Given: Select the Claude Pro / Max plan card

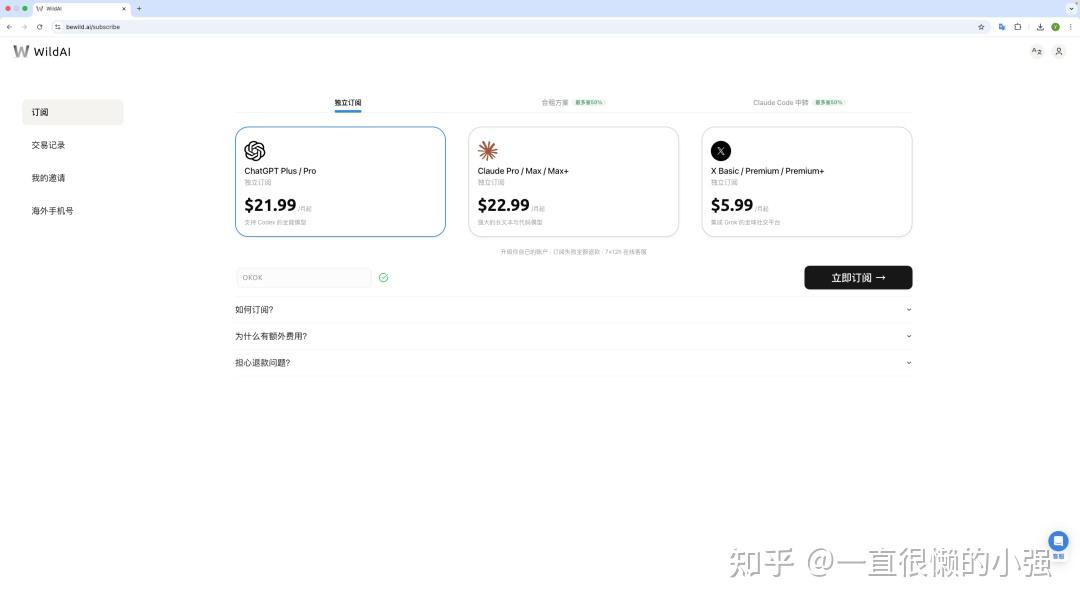Looking at the screenshot, I should click(573, 182).
